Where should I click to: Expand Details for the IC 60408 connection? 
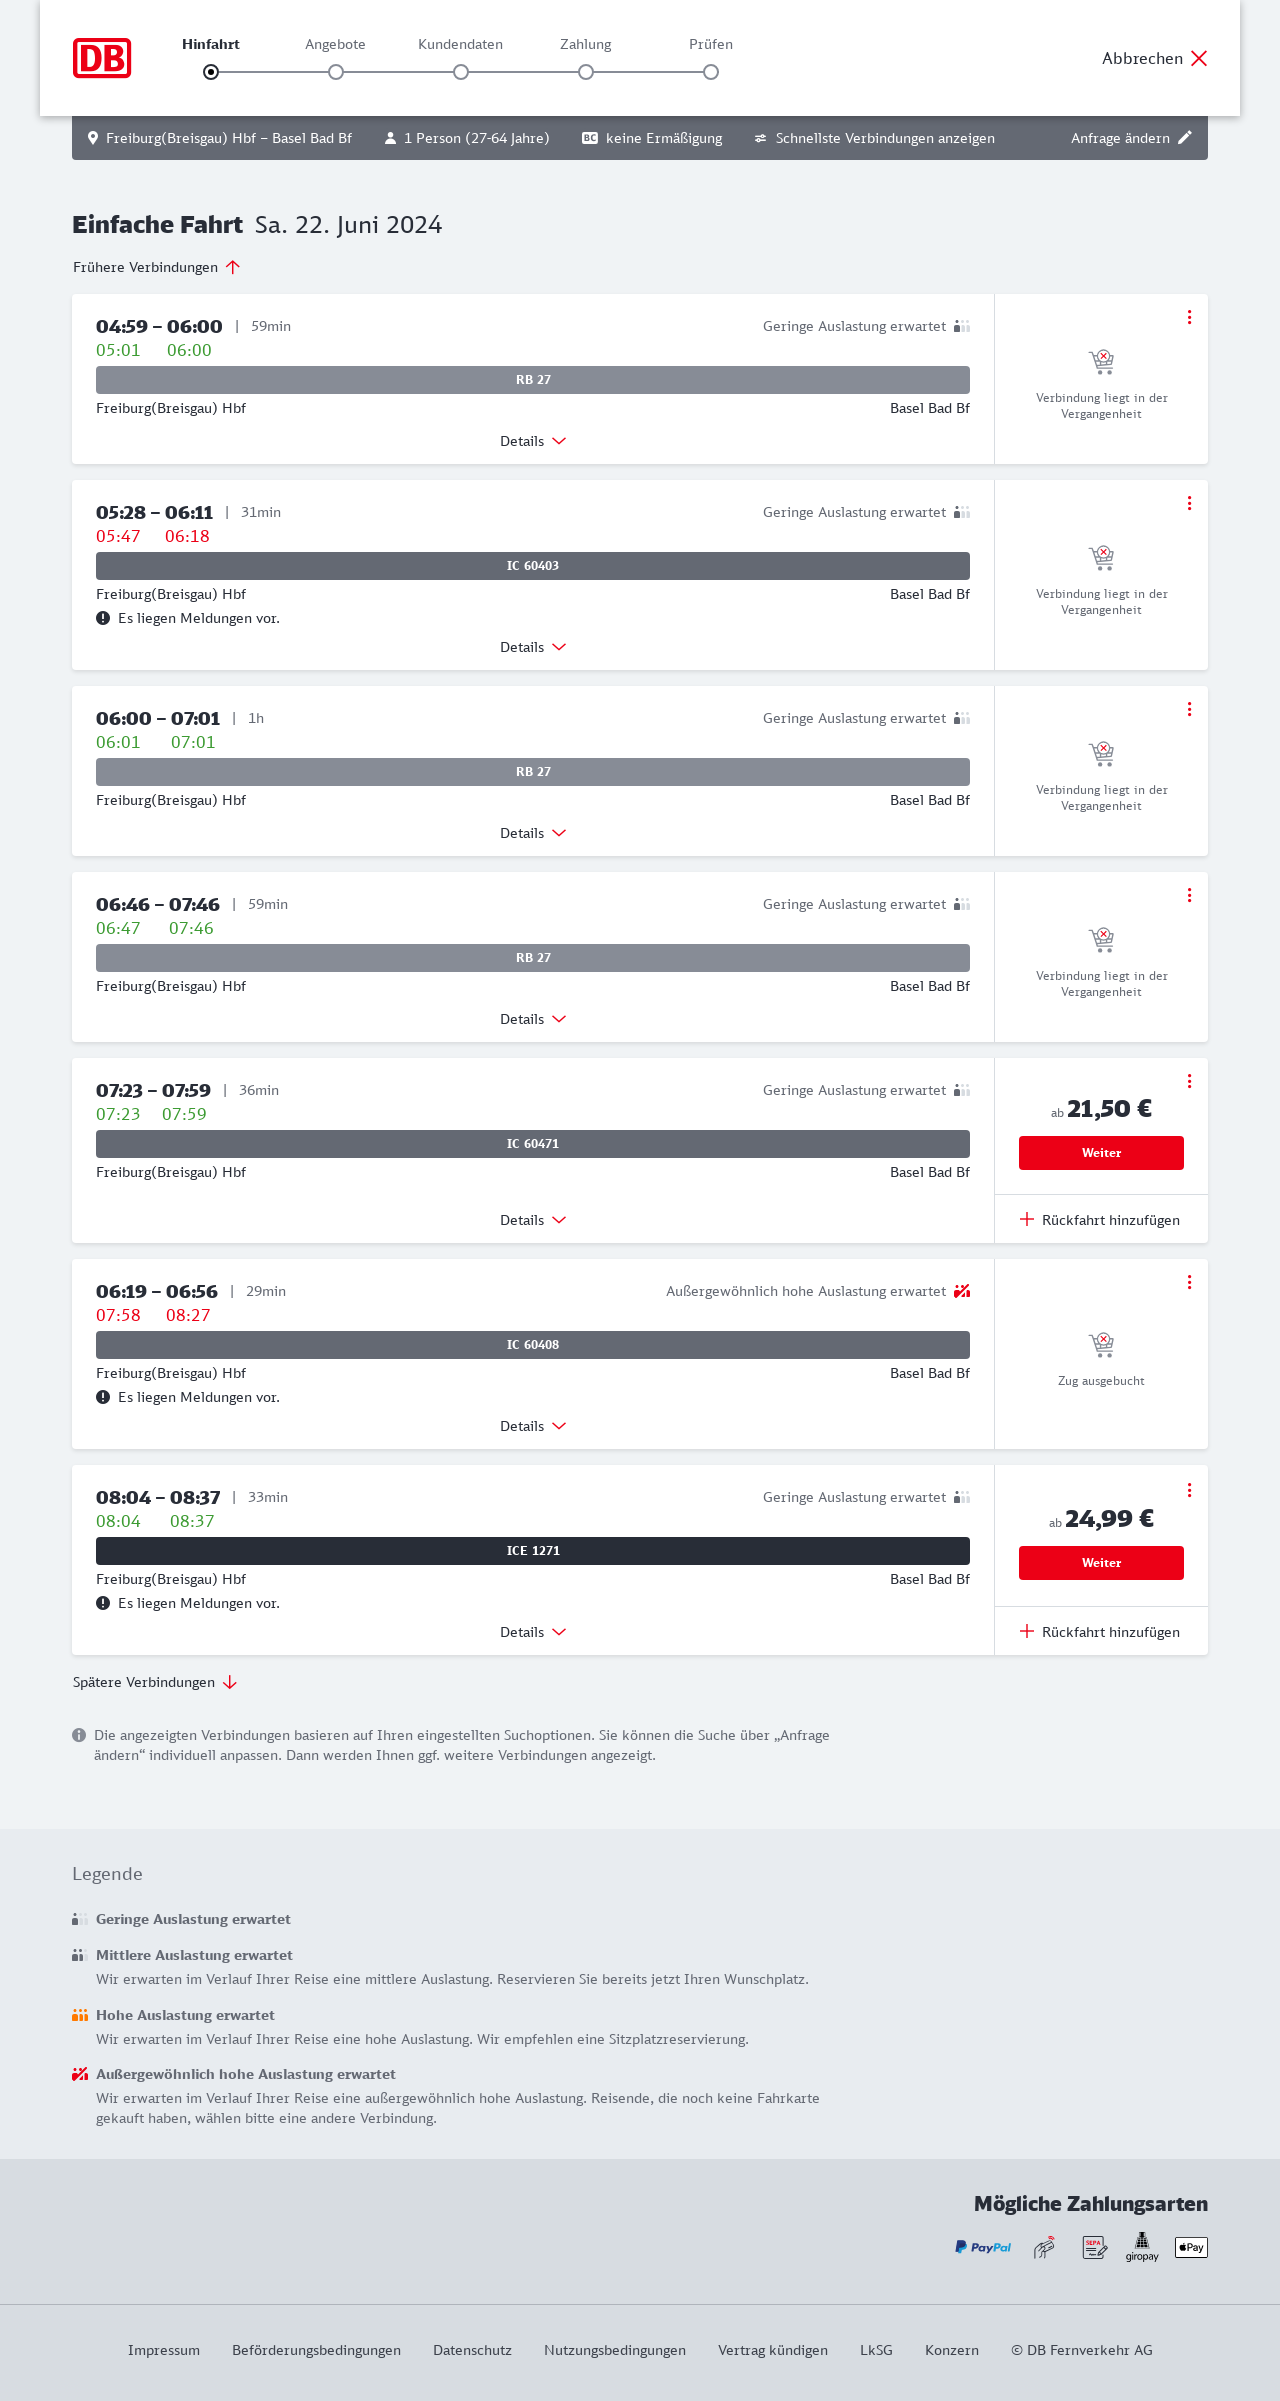[533, 1426]
